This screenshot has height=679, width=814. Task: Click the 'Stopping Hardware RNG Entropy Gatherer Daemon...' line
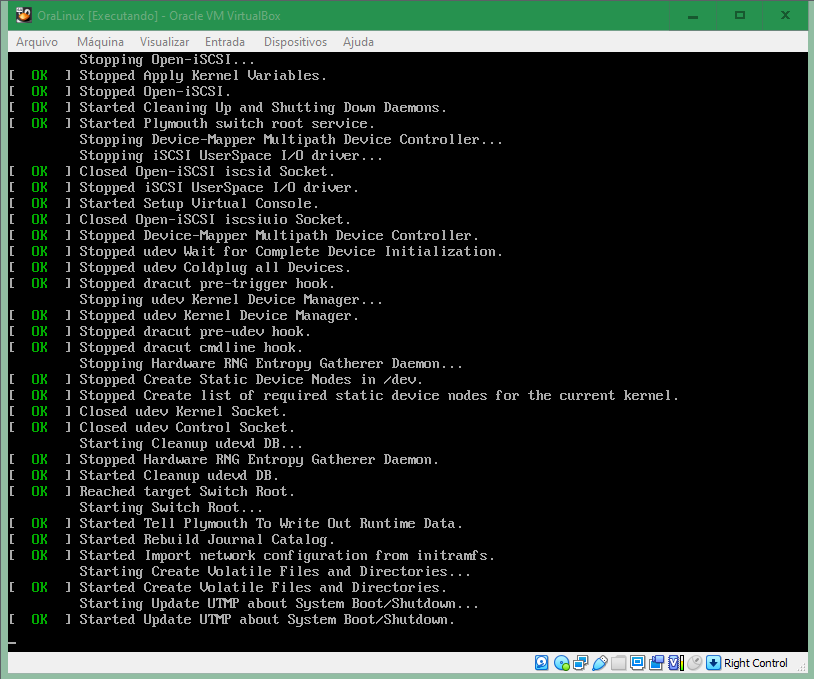(x=271, y=363)
